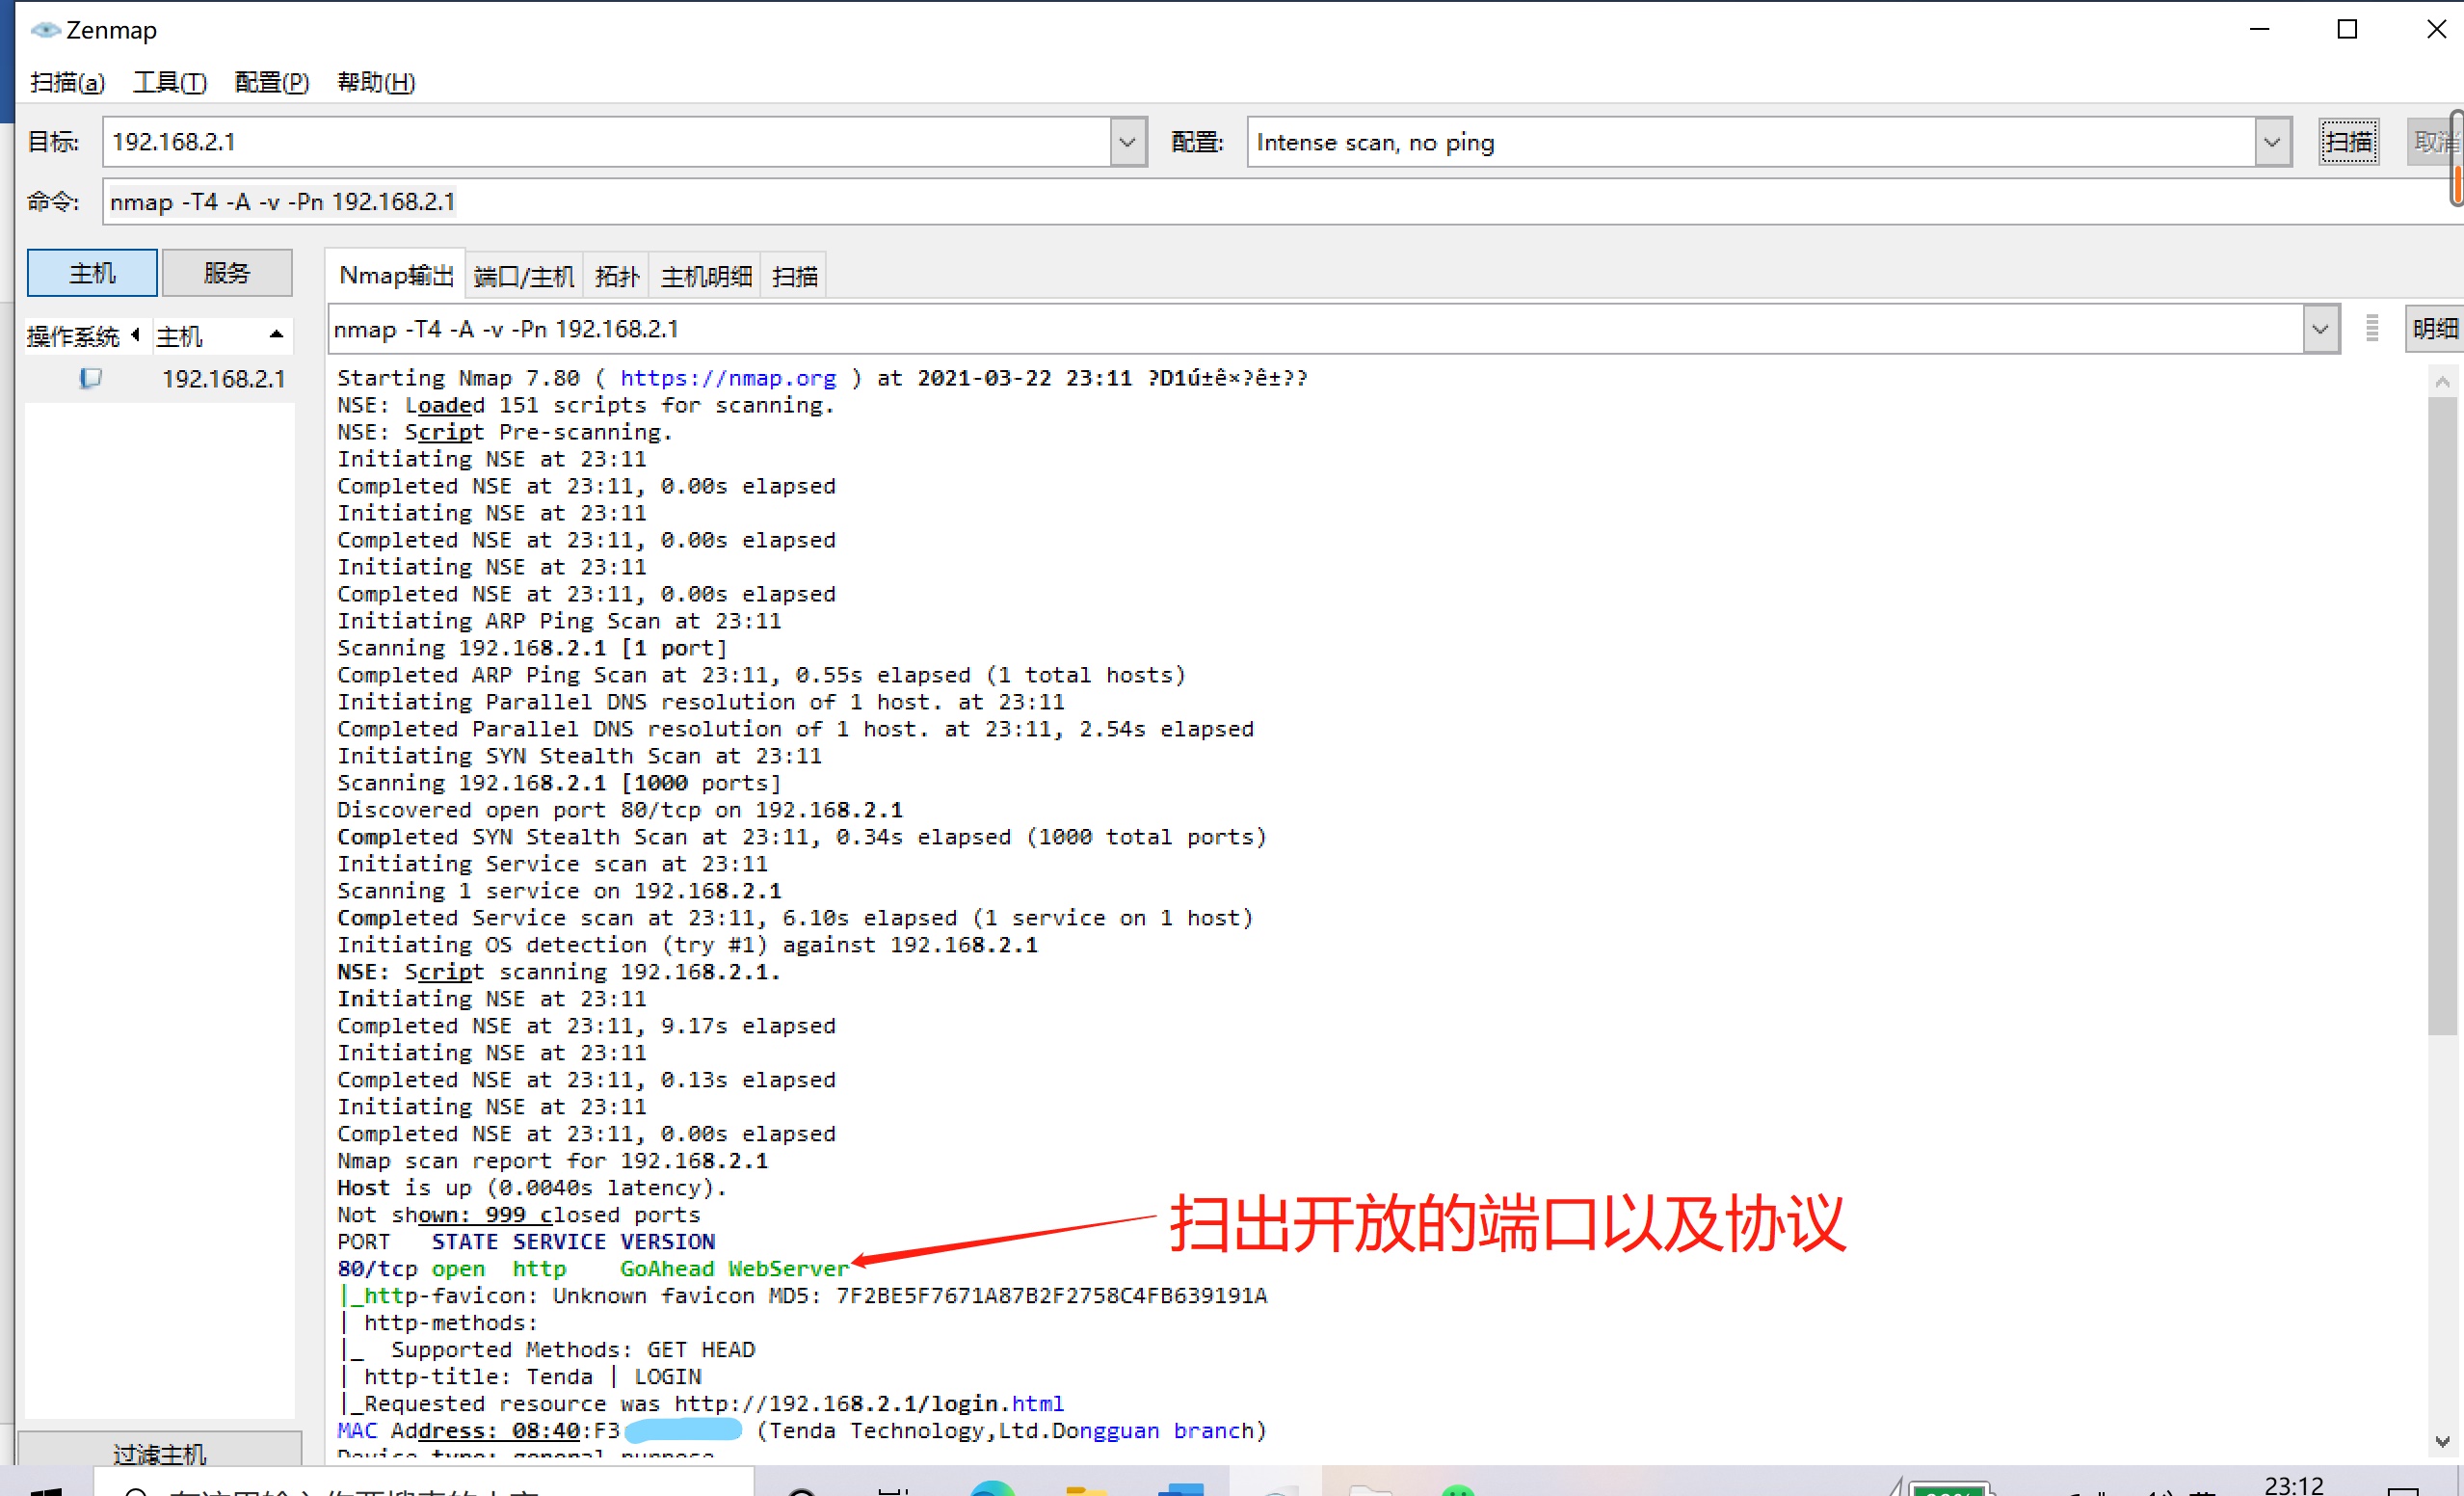Click 'Nmap scan report for 192.168.2.1' line
Viewport: 2464px width, 1496px height.
click(553, 1161)
